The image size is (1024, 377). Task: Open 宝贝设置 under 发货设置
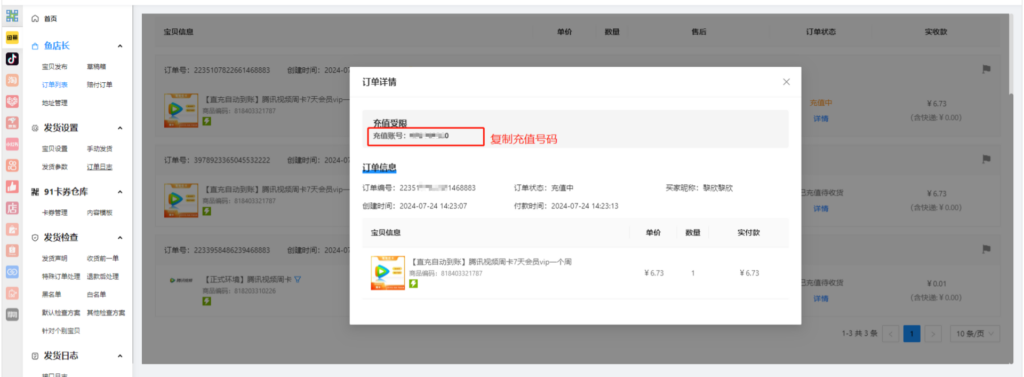click(54, 149)
